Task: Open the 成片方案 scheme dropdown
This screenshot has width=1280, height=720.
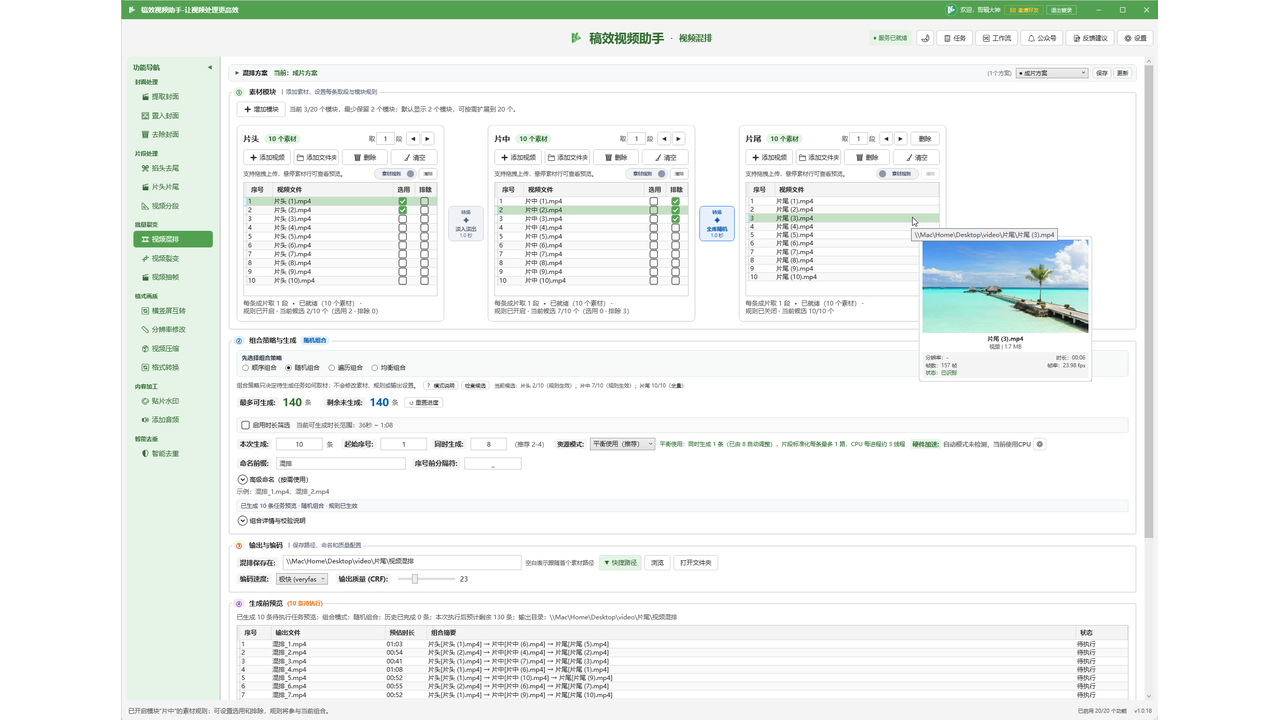Action: tap(1051, 73)
